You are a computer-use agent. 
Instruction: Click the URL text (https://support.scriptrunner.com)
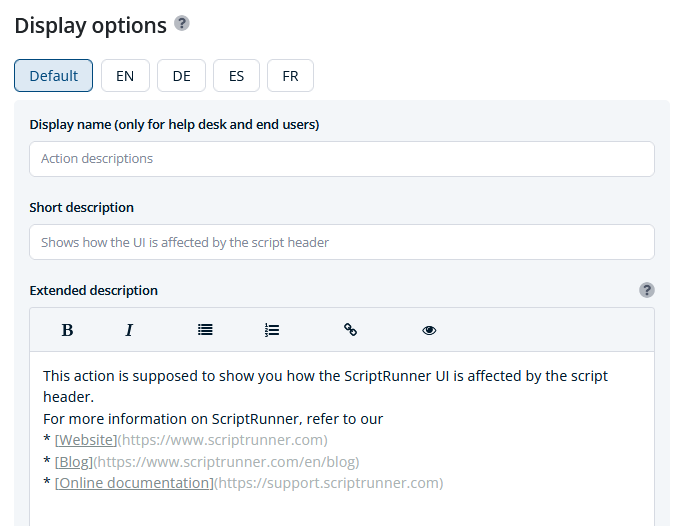329,483
